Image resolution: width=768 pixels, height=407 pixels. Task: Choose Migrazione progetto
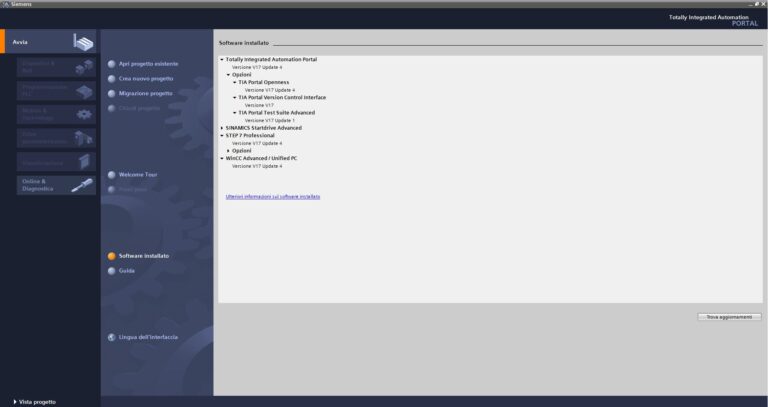click(x=145, y=93)
